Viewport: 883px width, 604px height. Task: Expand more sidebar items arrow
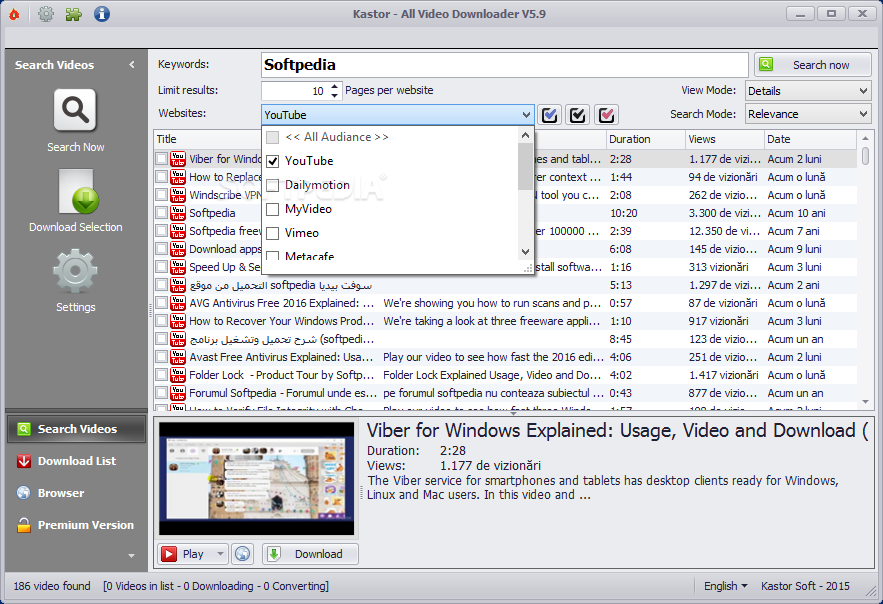pyautogui.click(x=131, y=556)
